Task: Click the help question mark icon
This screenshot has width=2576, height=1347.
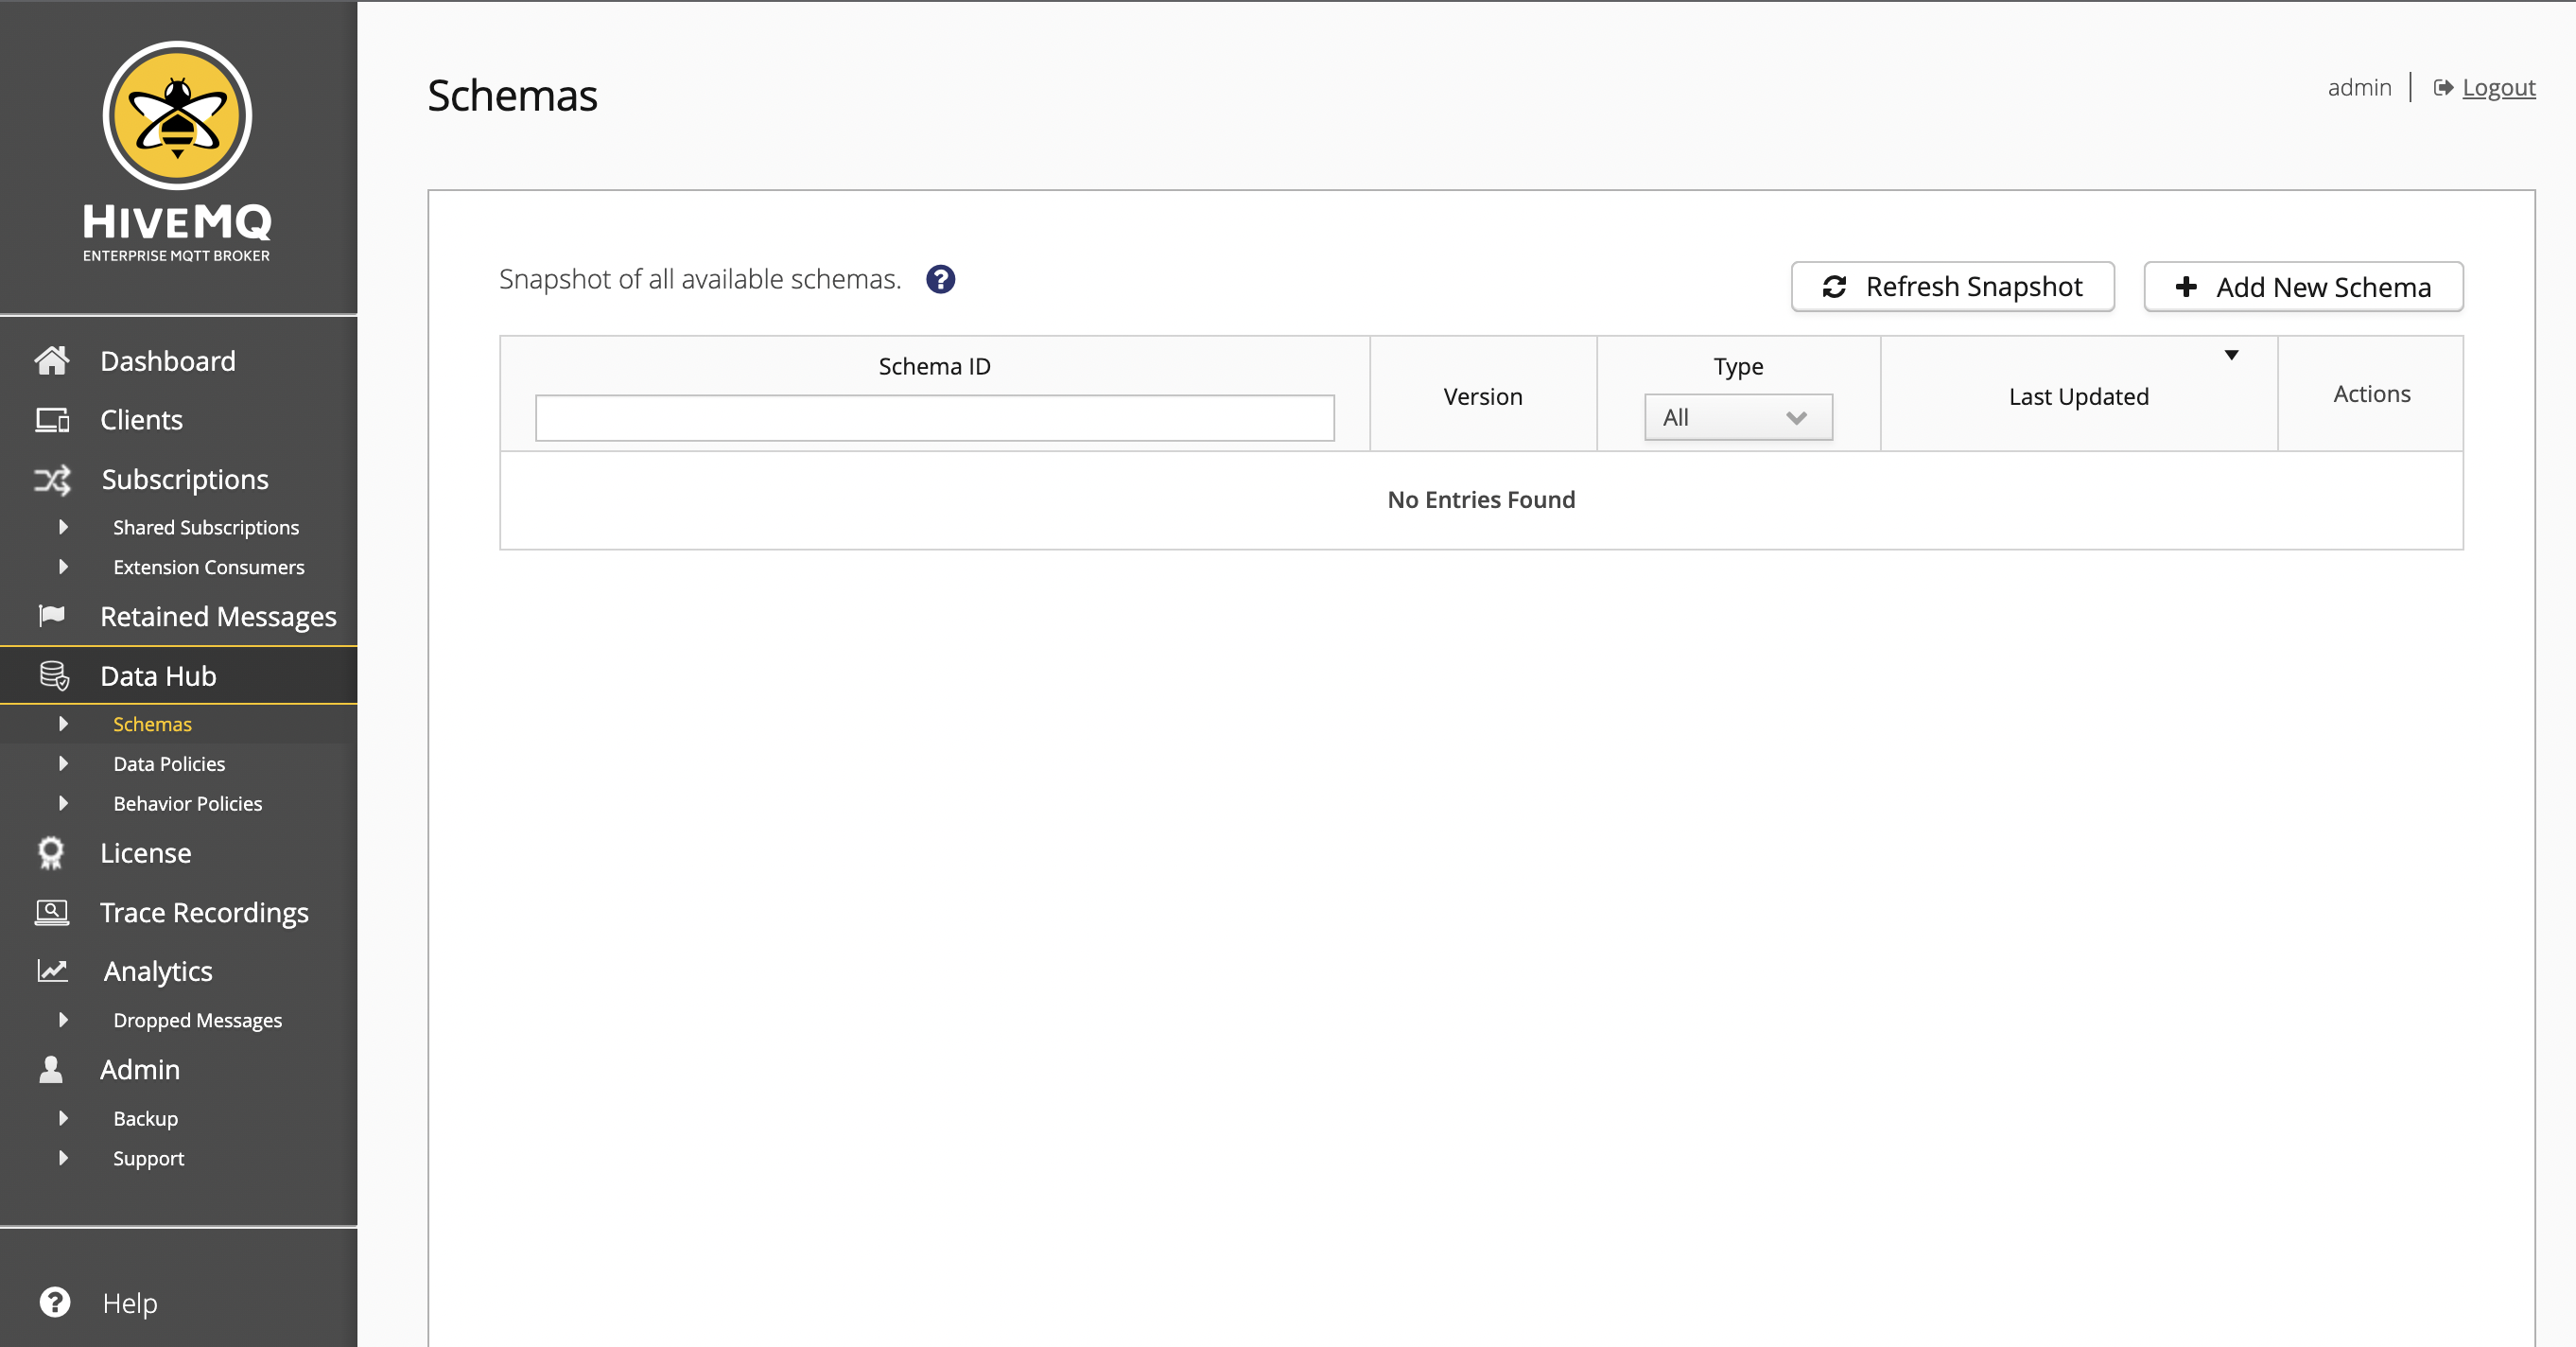Action: 942,278
